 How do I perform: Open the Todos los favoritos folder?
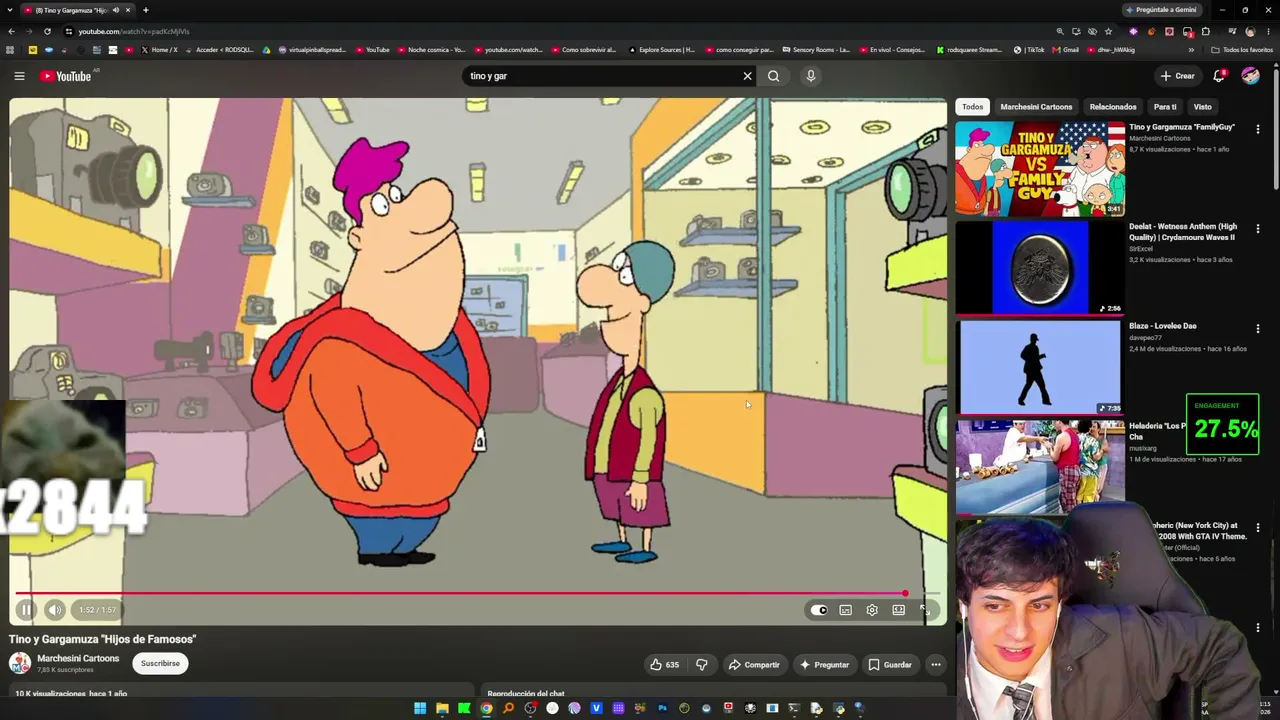tap(1242, 50)
